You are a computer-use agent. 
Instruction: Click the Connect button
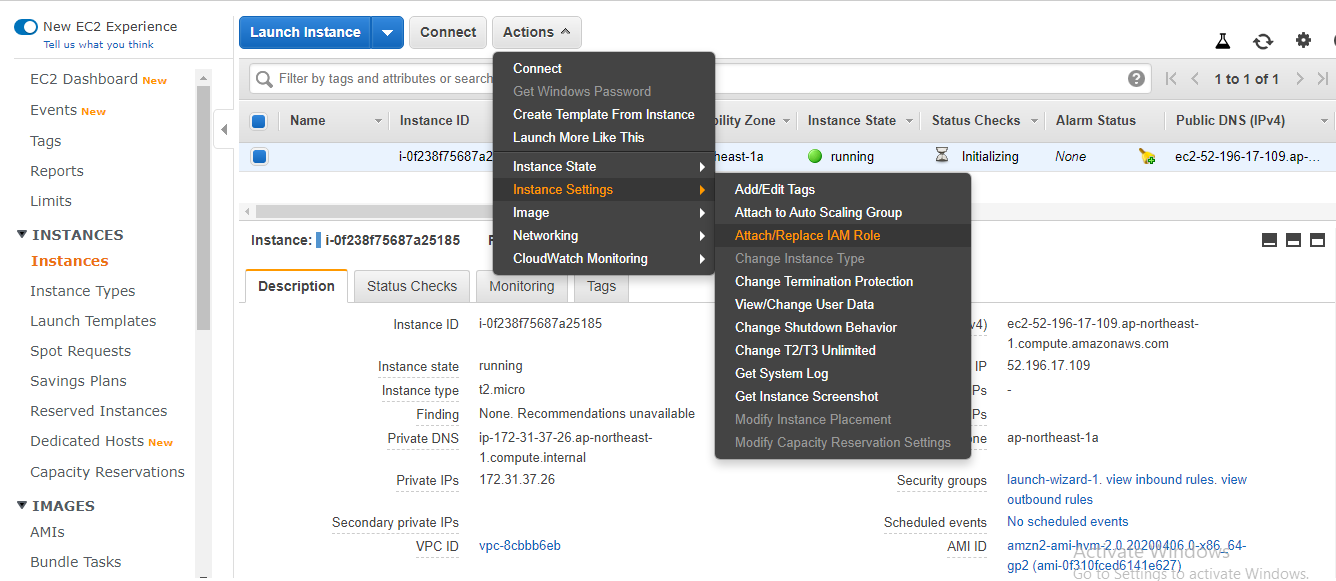click(x=447, y=33)
